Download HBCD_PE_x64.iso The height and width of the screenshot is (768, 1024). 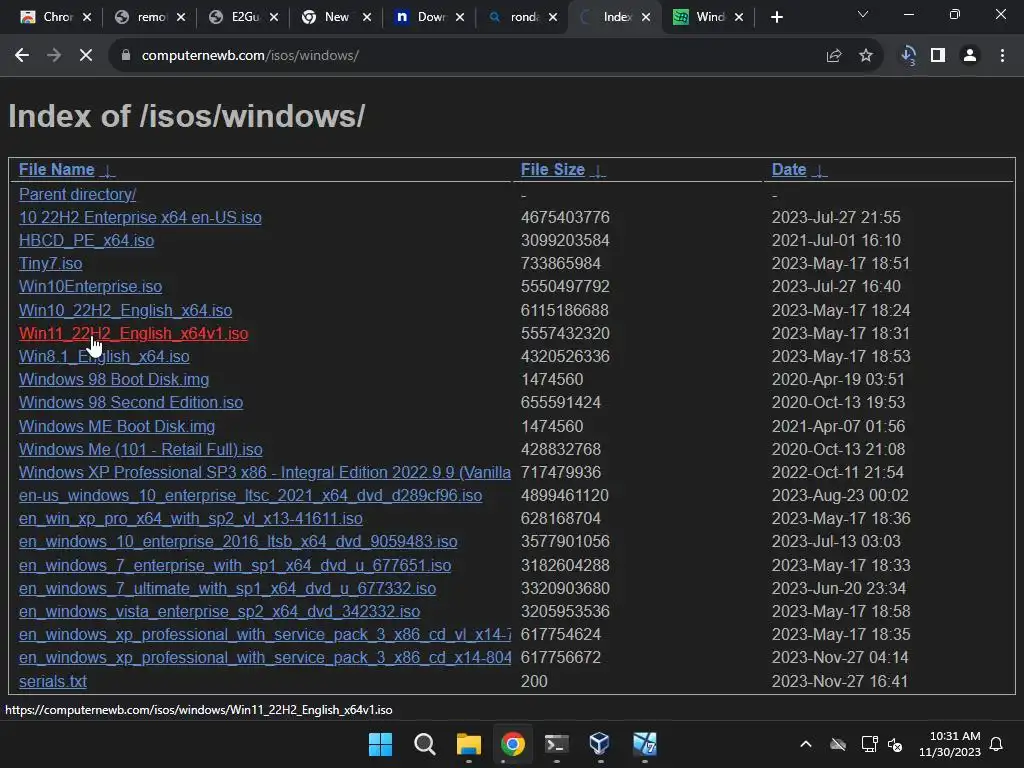coord(87,240)
